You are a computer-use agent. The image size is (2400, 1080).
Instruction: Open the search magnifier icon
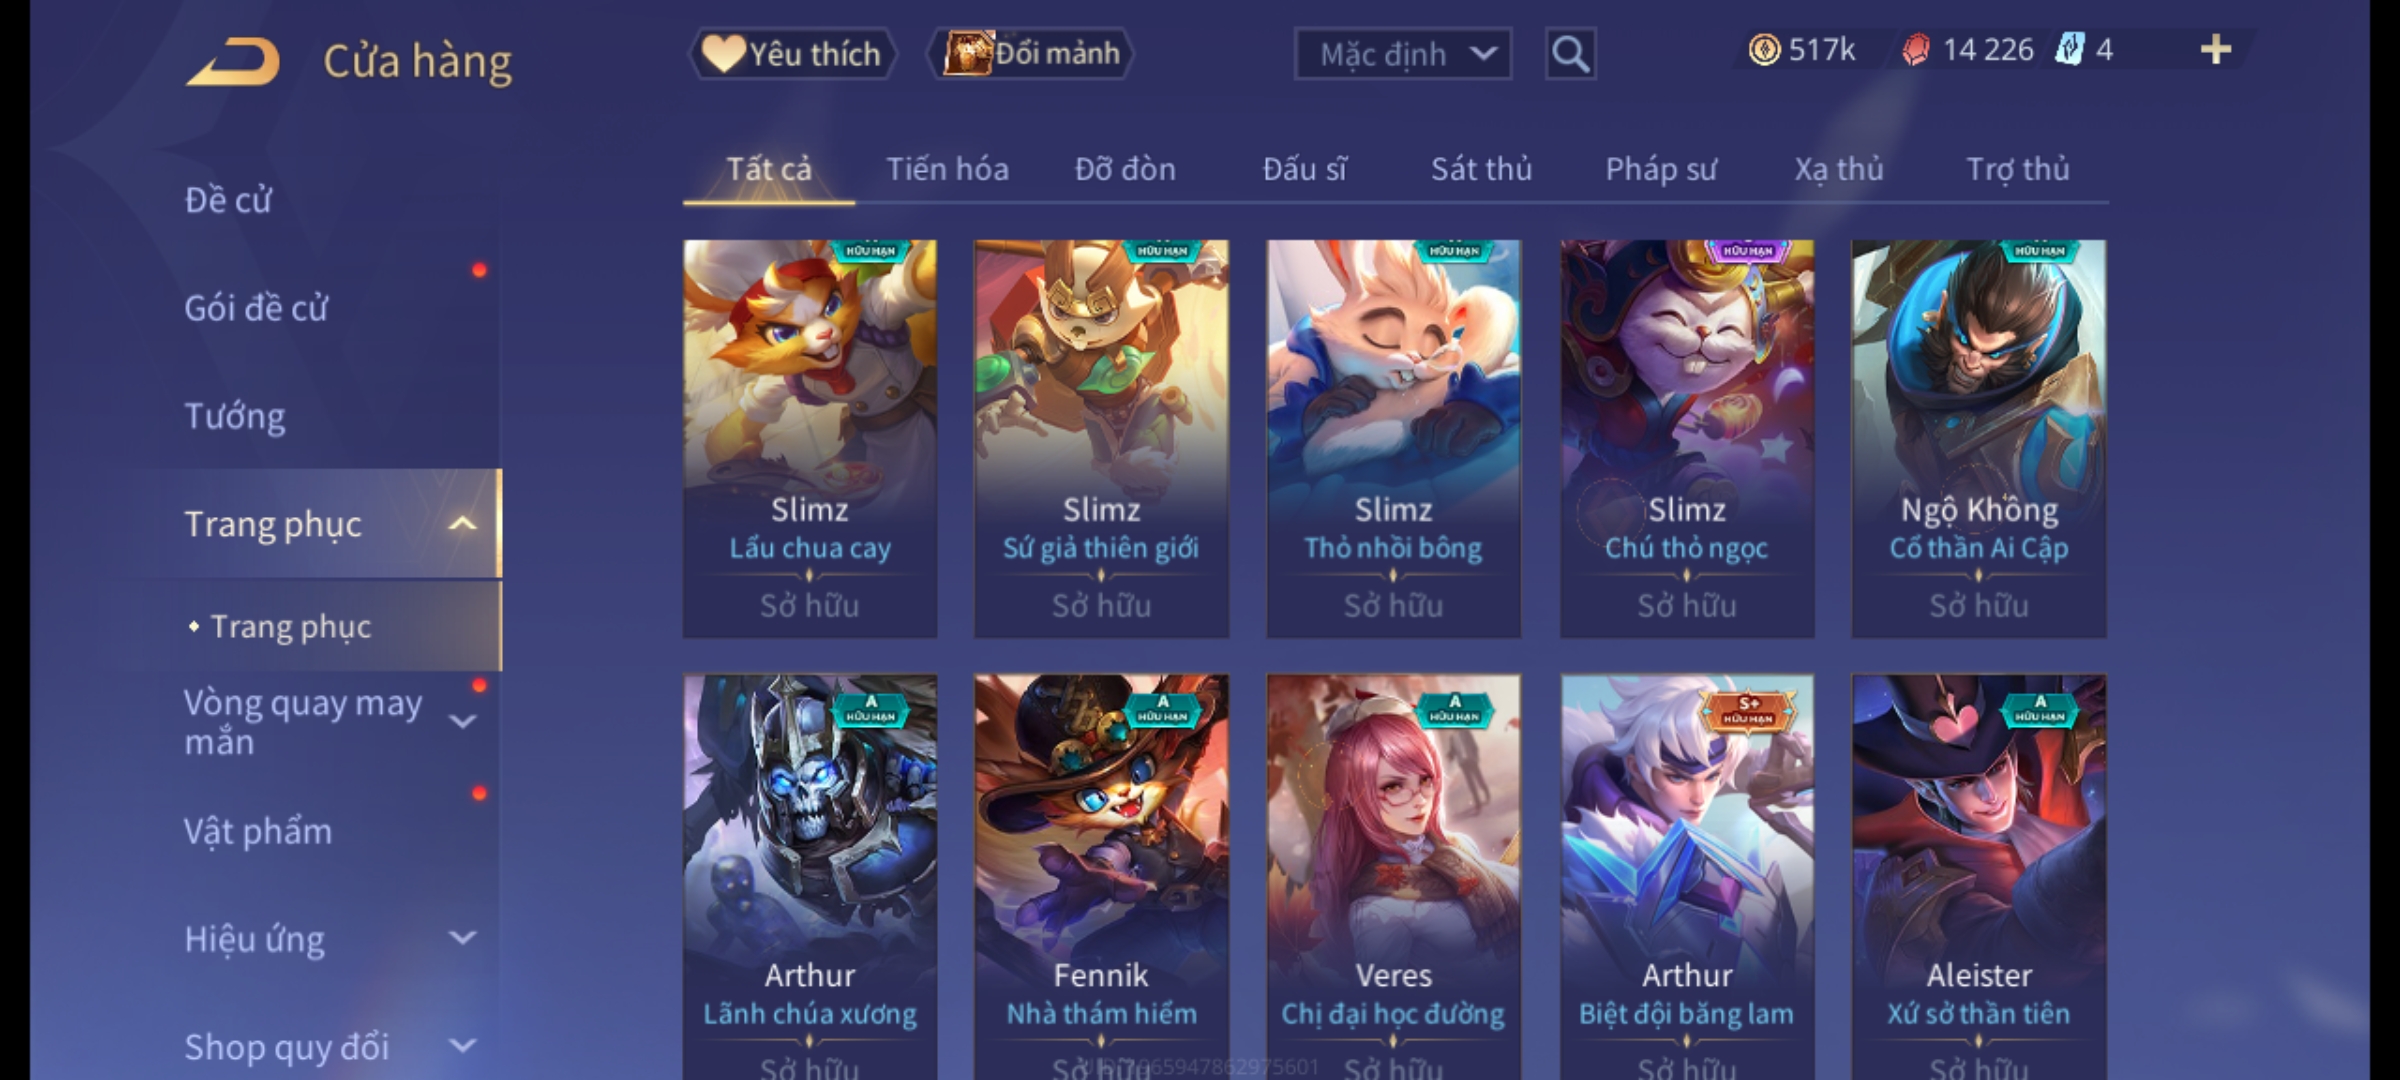1570,54
